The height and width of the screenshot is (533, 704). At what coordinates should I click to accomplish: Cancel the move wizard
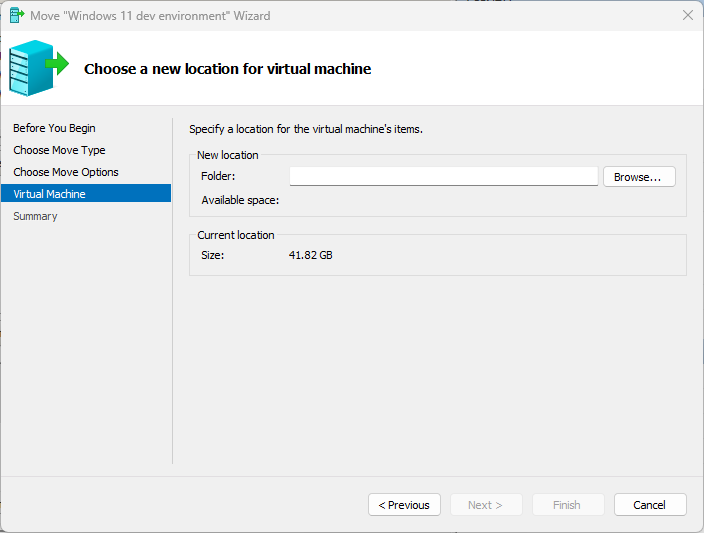click(x=649, y=505)
